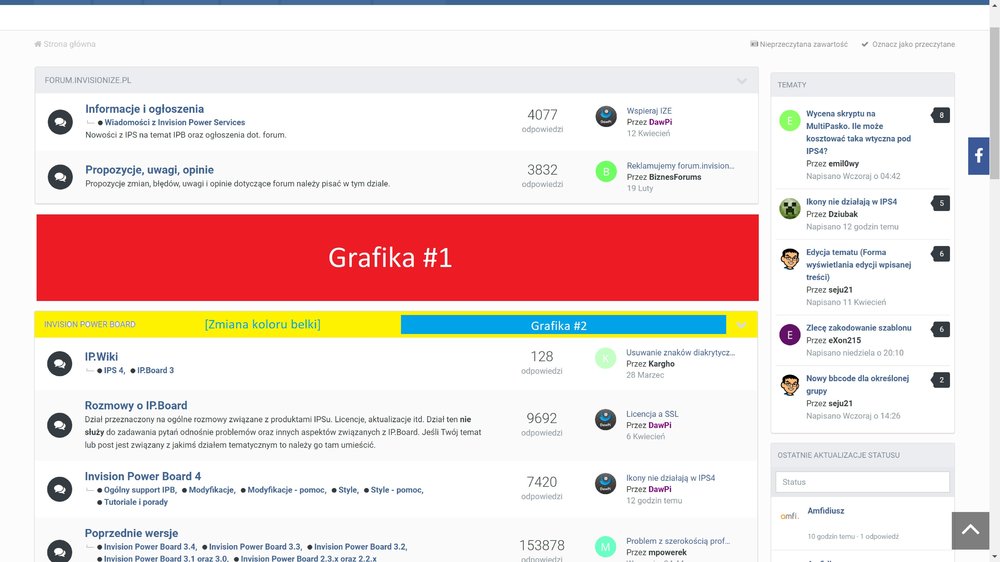Click the IP.Wiki forum bubble icon
The image size is (1000, 562).
tap(60, 363)
